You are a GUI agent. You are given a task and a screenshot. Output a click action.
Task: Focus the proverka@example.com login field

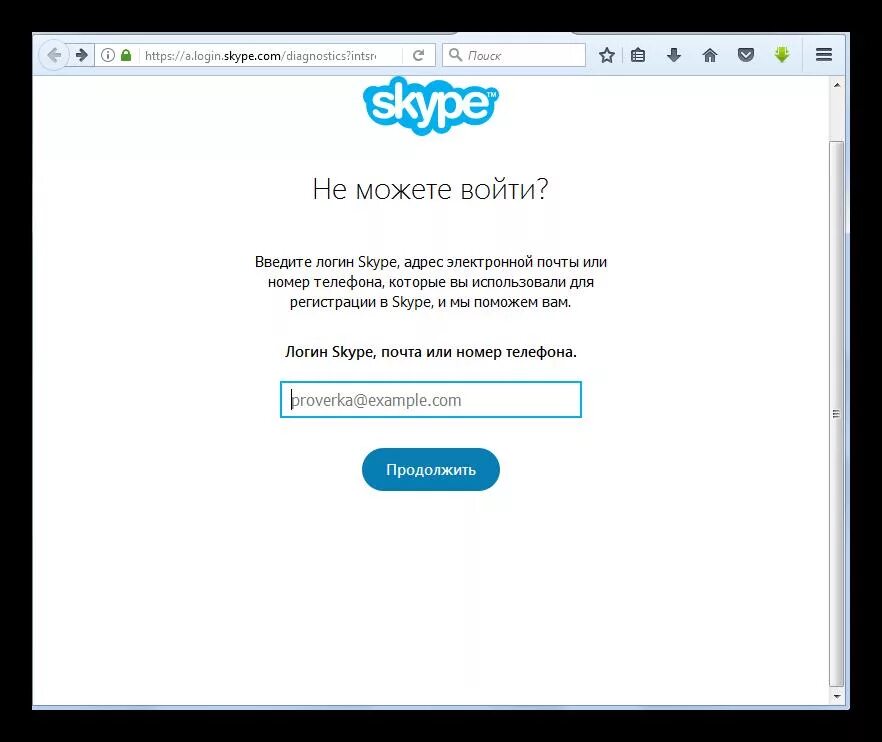pos(431,400)
